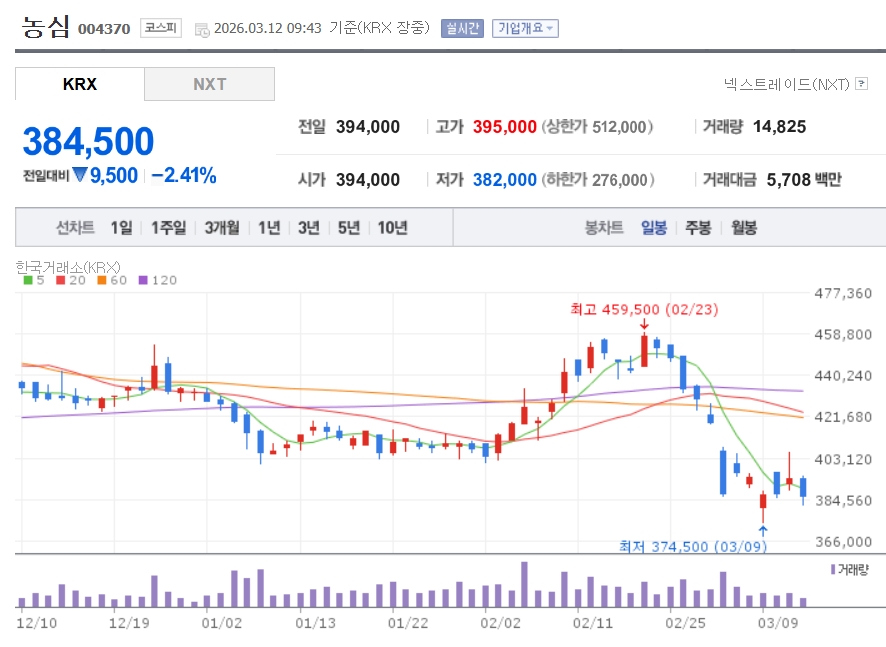Click the -2.41% change percentage
The image size is (886, 647).
[x=184, y=175]
